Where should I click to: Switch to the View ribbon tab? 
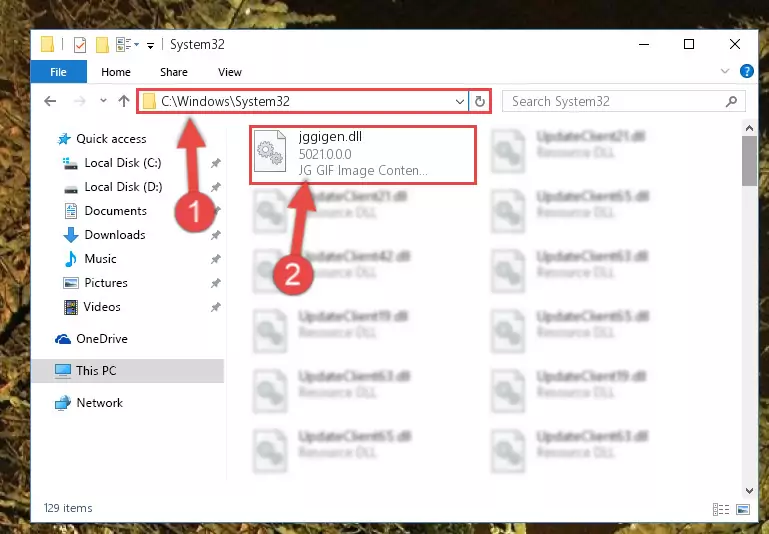click(230, 72)
